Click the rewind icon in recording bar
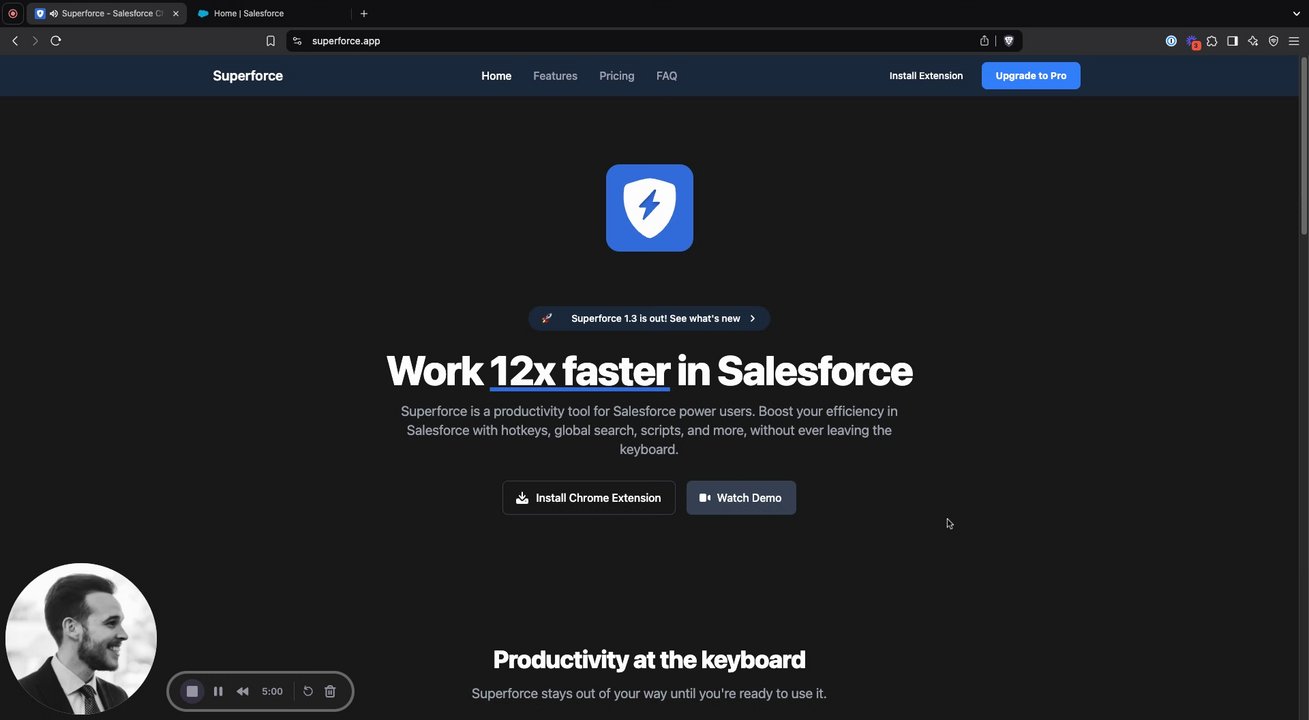The width and height of the screenshot is (1309, 720). (x=243, y=691)
